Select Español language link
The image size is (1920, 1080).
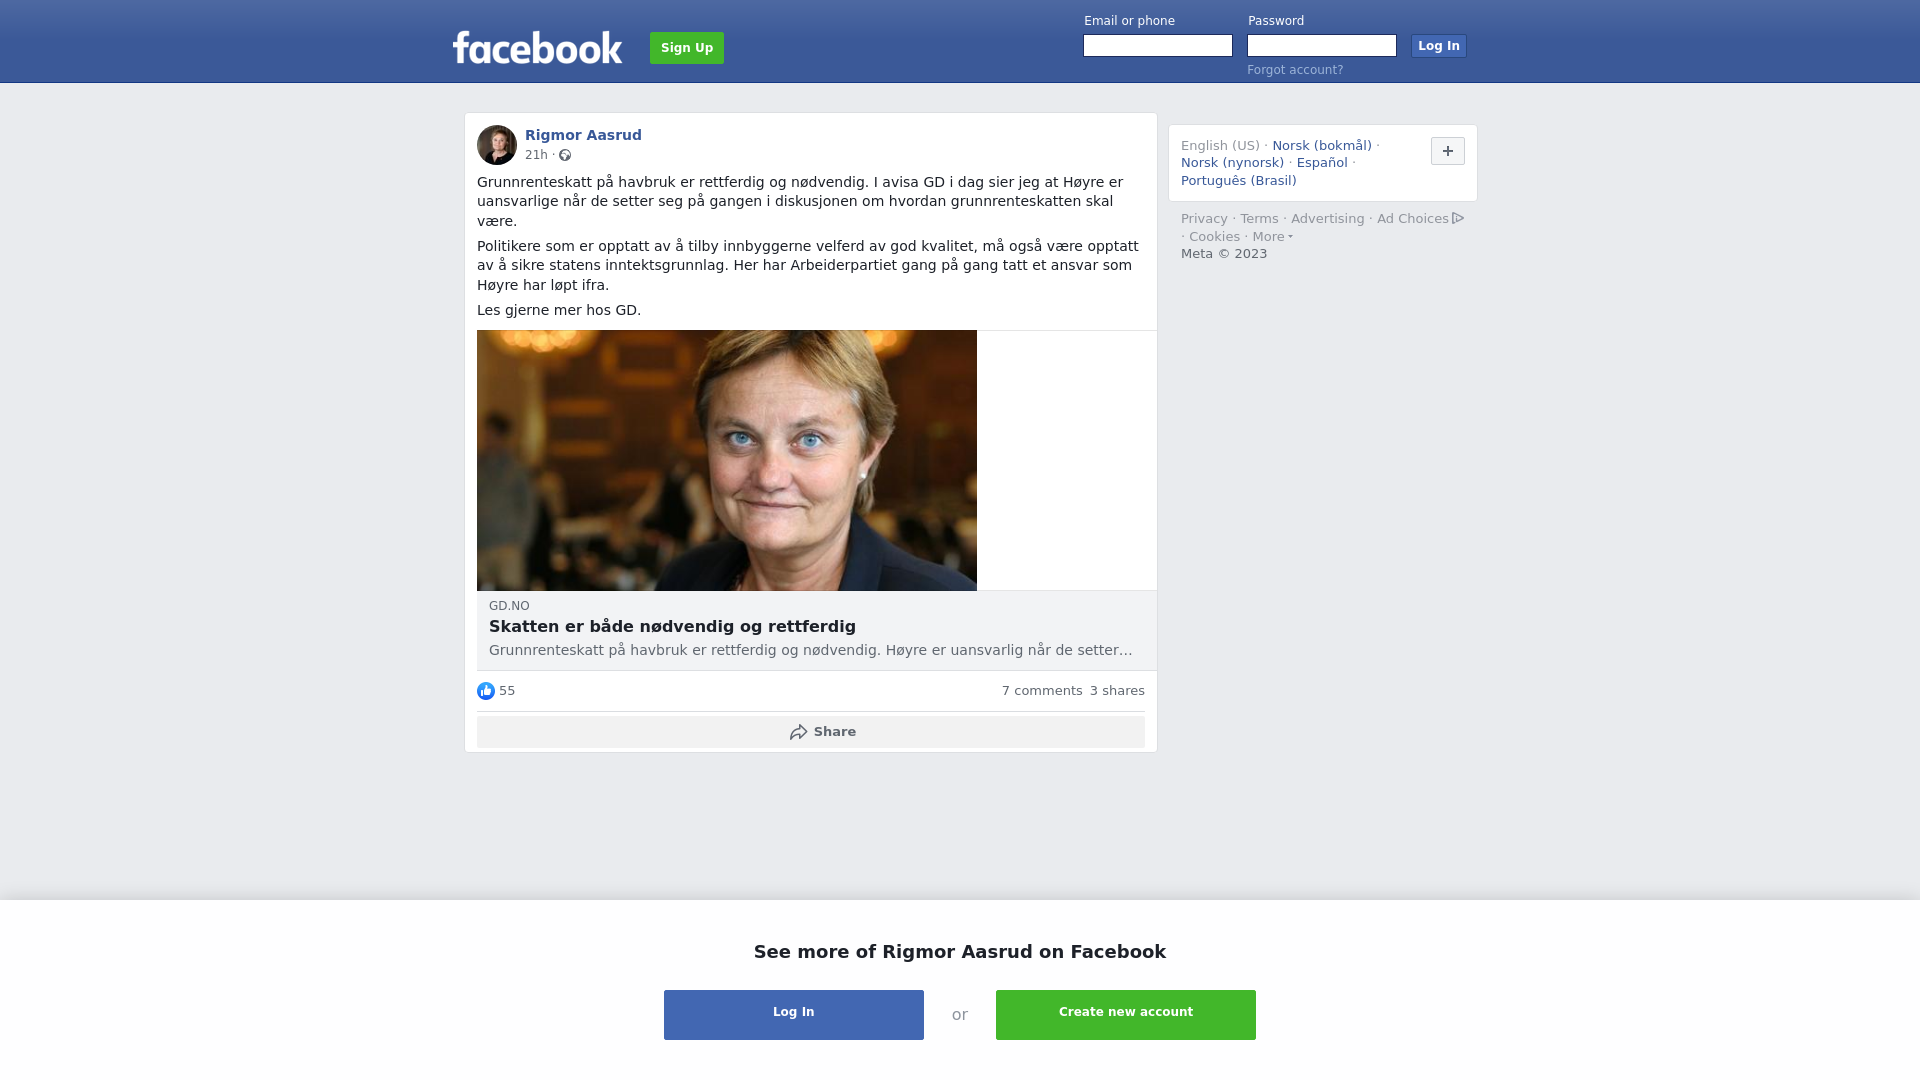click(1322, 163)
